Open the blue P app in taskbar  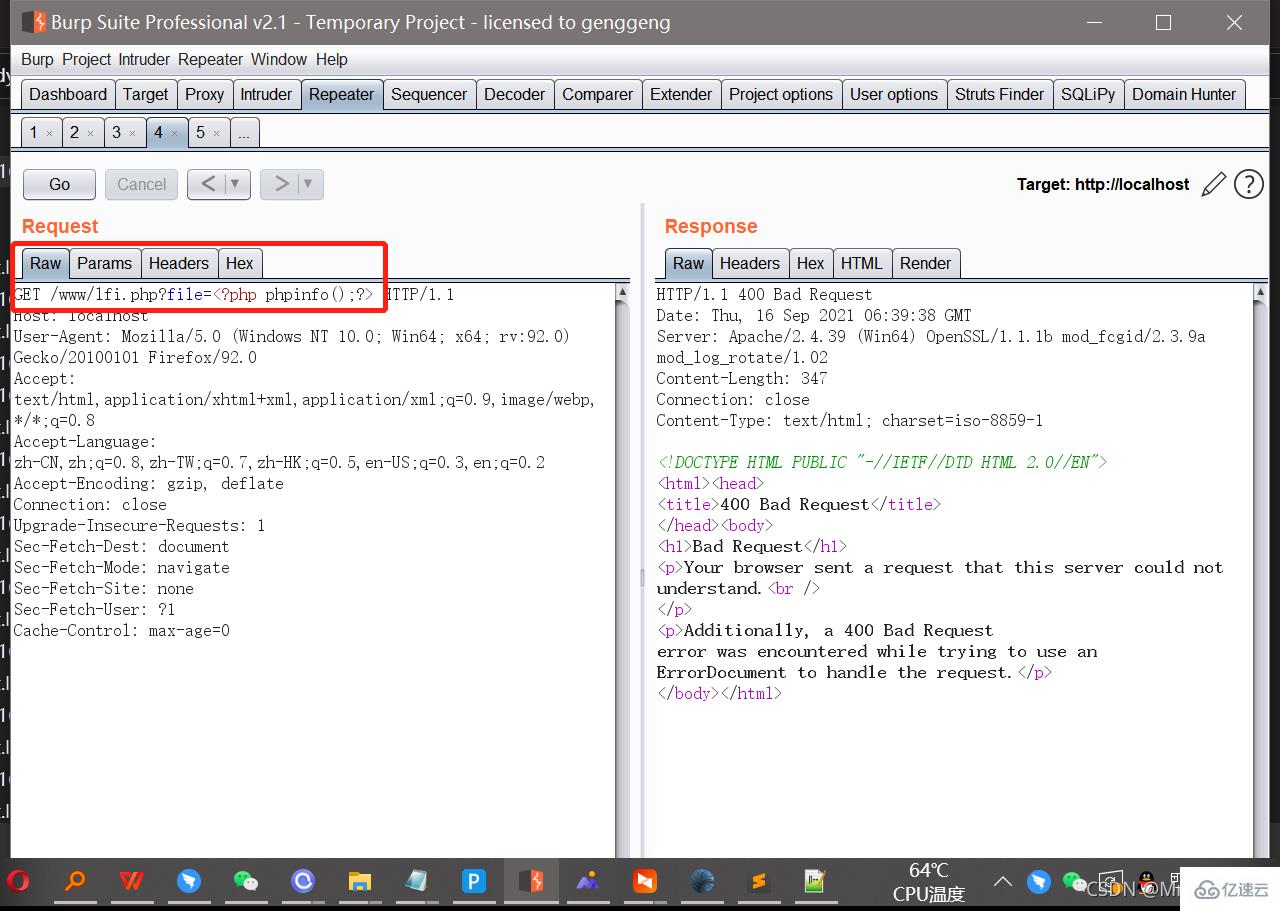coord(473,881)
